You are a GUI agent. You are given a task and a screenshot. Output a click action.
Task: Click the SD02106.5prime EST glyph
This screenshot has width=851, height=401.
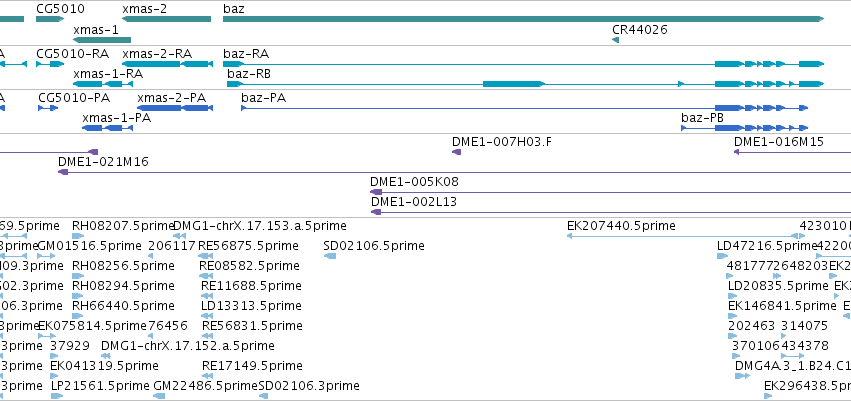tap(329, 256)
